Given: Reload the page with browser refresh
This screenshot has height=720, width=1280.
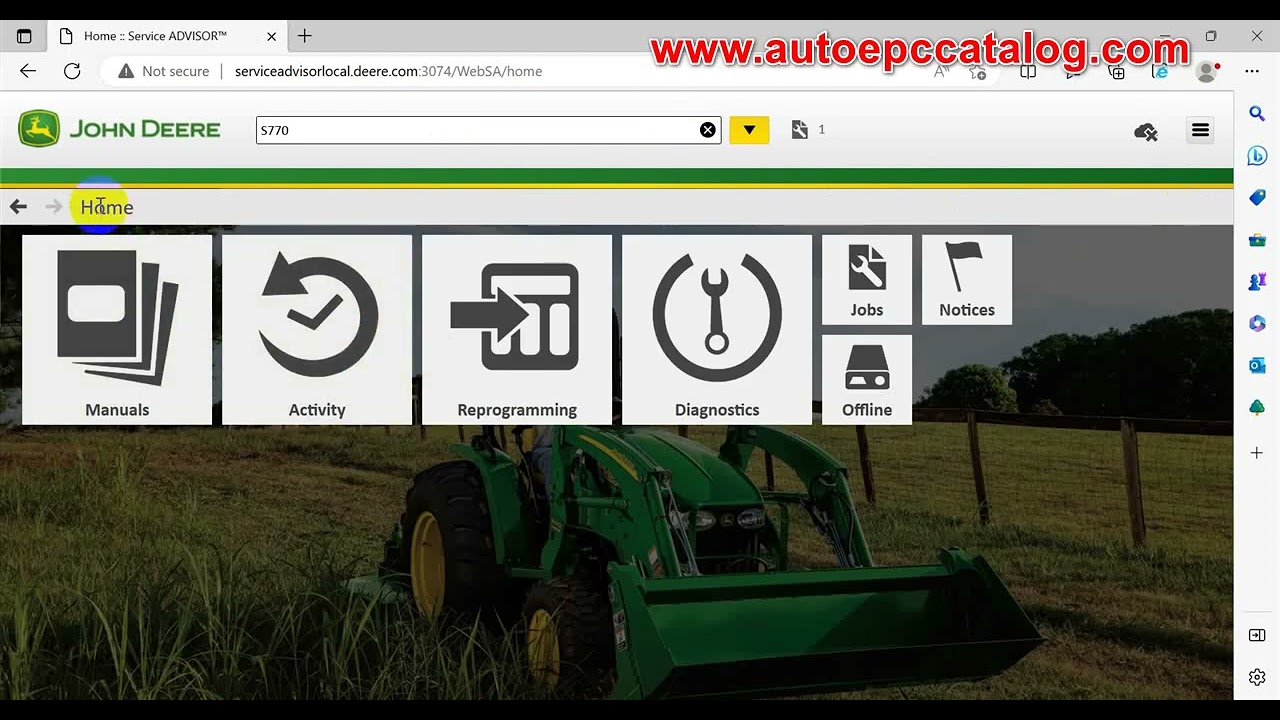Looking at the screenshot, I should pyautogui.click(x=72, y=71).
